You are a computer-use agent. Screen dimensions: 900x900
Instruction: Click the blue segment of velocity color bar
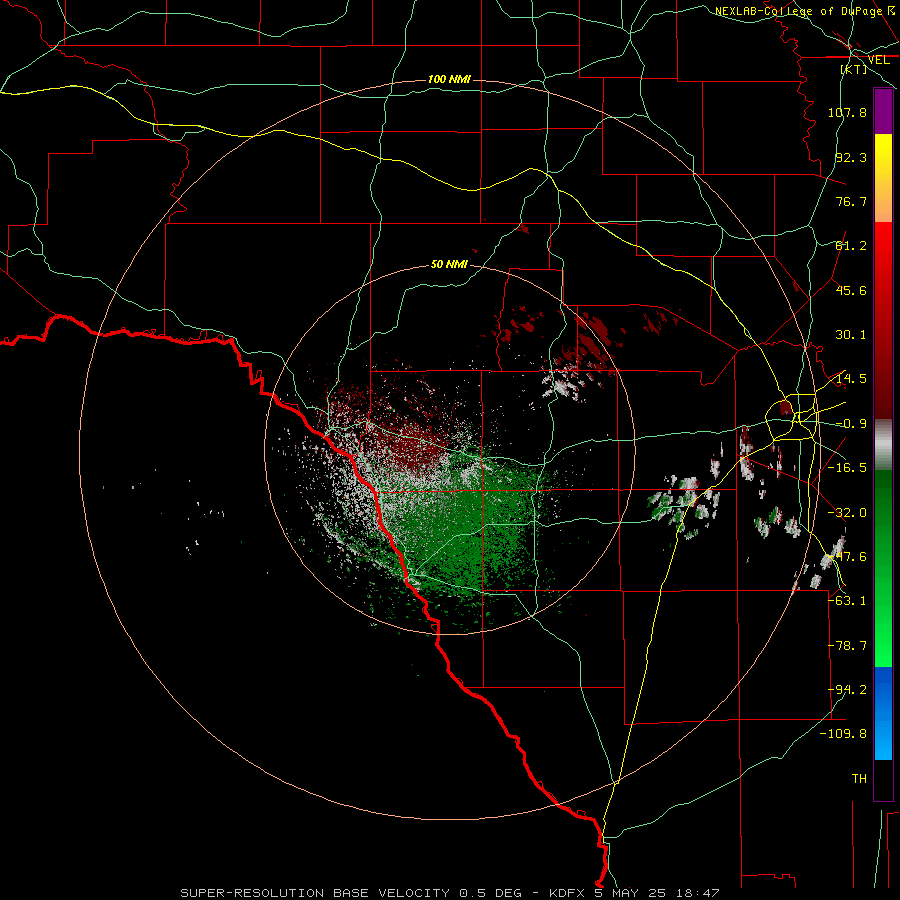tap(883, 713)
